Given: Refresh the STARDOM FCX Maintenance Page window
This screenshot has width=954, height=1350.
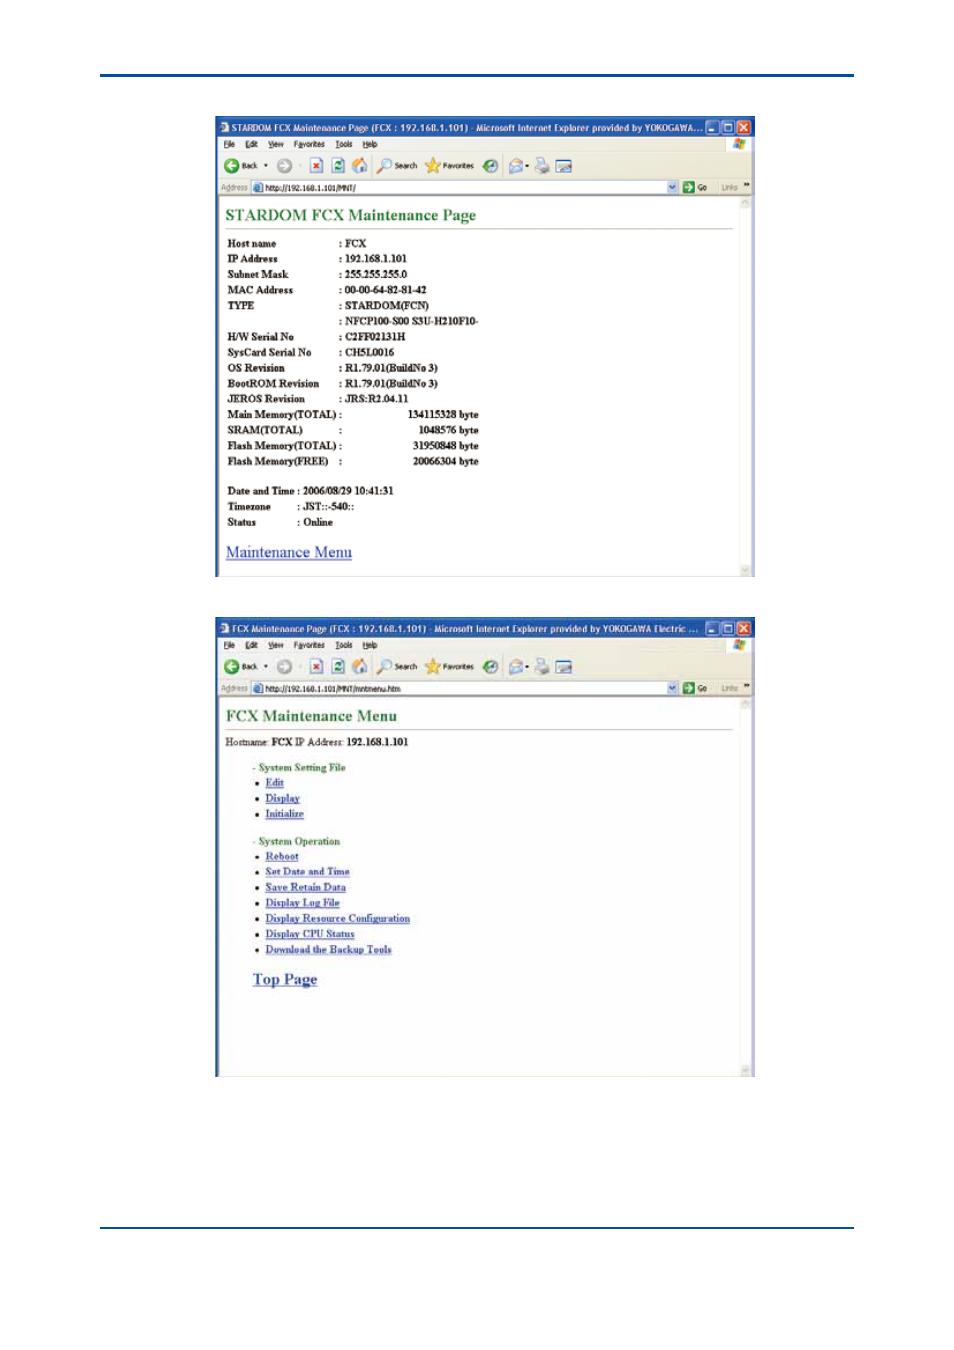Looking at the screenshot, I should (x=338, y=166).
